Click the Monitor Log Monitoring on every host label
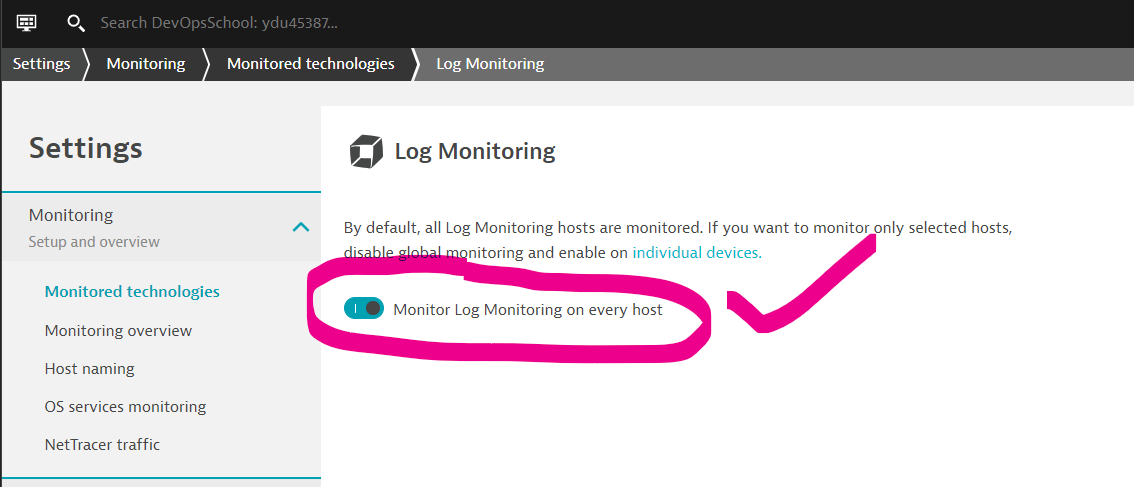 tap(527, 310)
